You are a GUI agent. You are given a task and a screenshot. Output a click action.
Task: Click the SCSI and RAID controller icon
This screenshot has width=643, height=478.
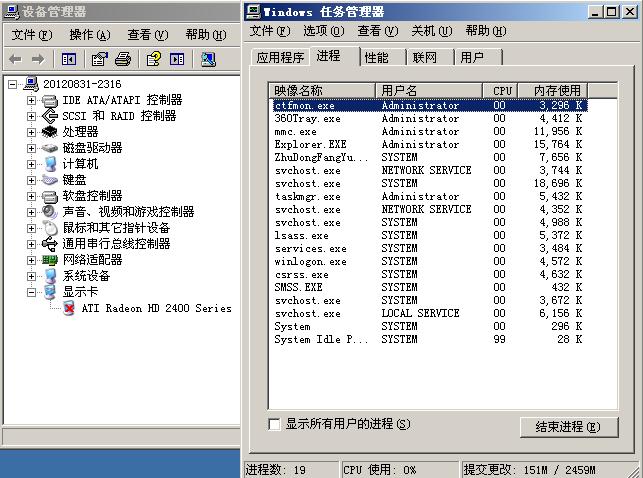pyautogui.click(x=50, y=116)
